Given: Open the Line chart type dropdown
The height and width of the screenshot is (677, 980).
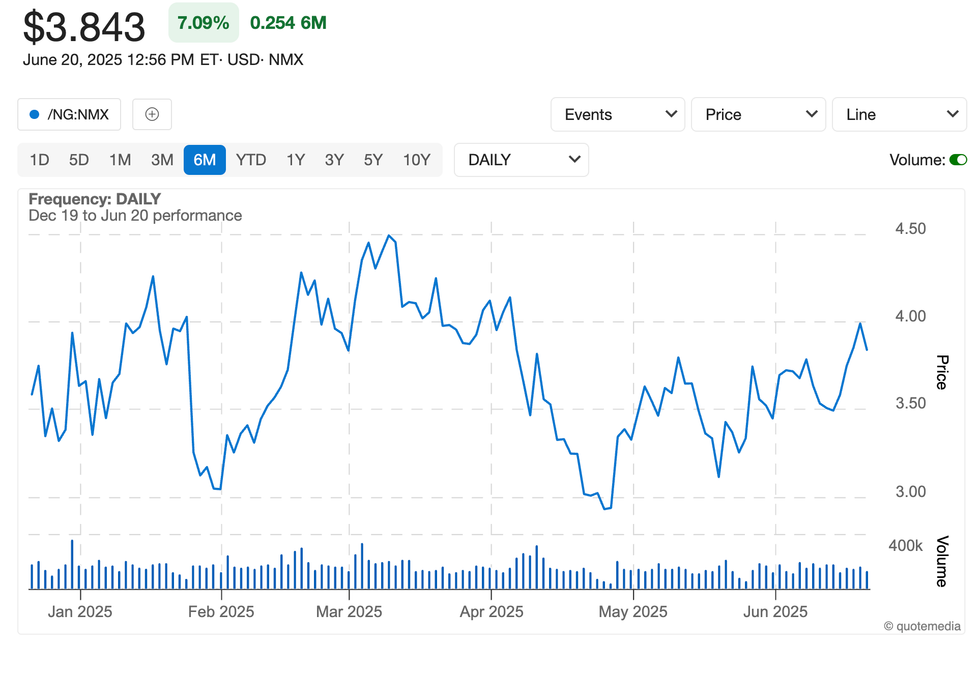Looking at the screenshot, I should tap(899, 114).
